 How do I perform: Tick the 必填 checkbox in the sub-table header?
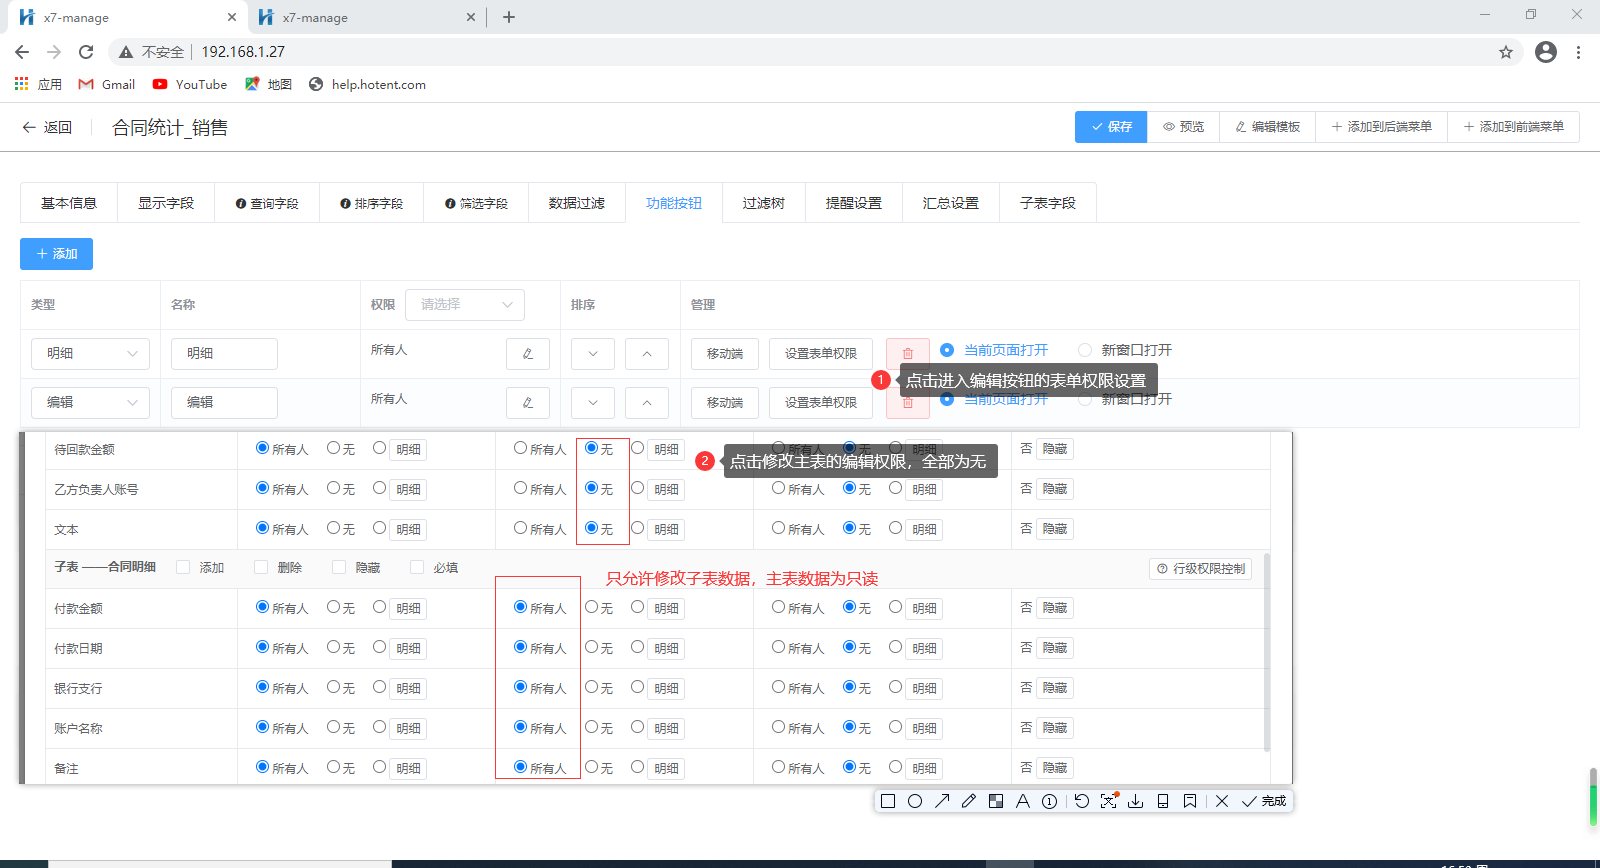[417, 567]
